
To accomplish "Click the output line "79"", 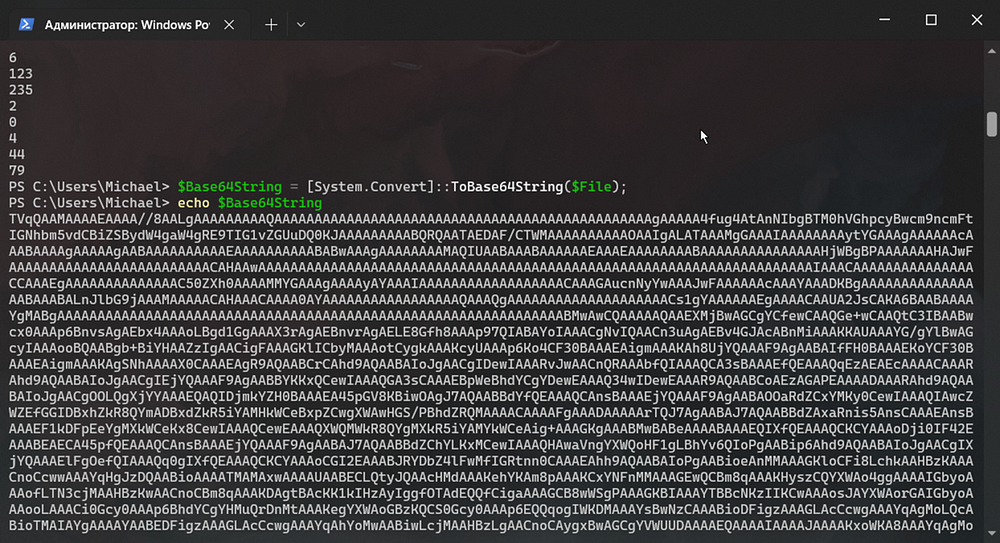I will click(x=17, y=170).
